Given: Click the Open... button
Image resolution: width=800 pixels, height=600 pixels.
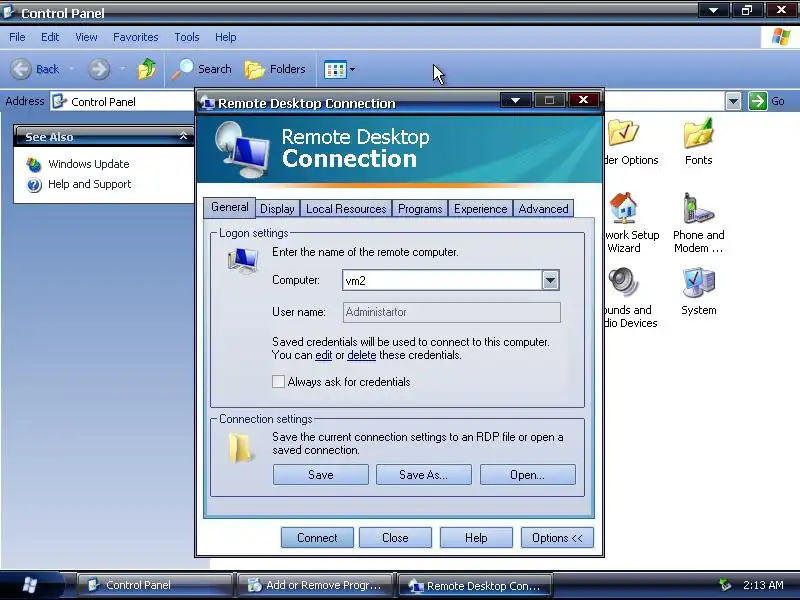Looking at the screenshot, I should [x=528, y=474].
